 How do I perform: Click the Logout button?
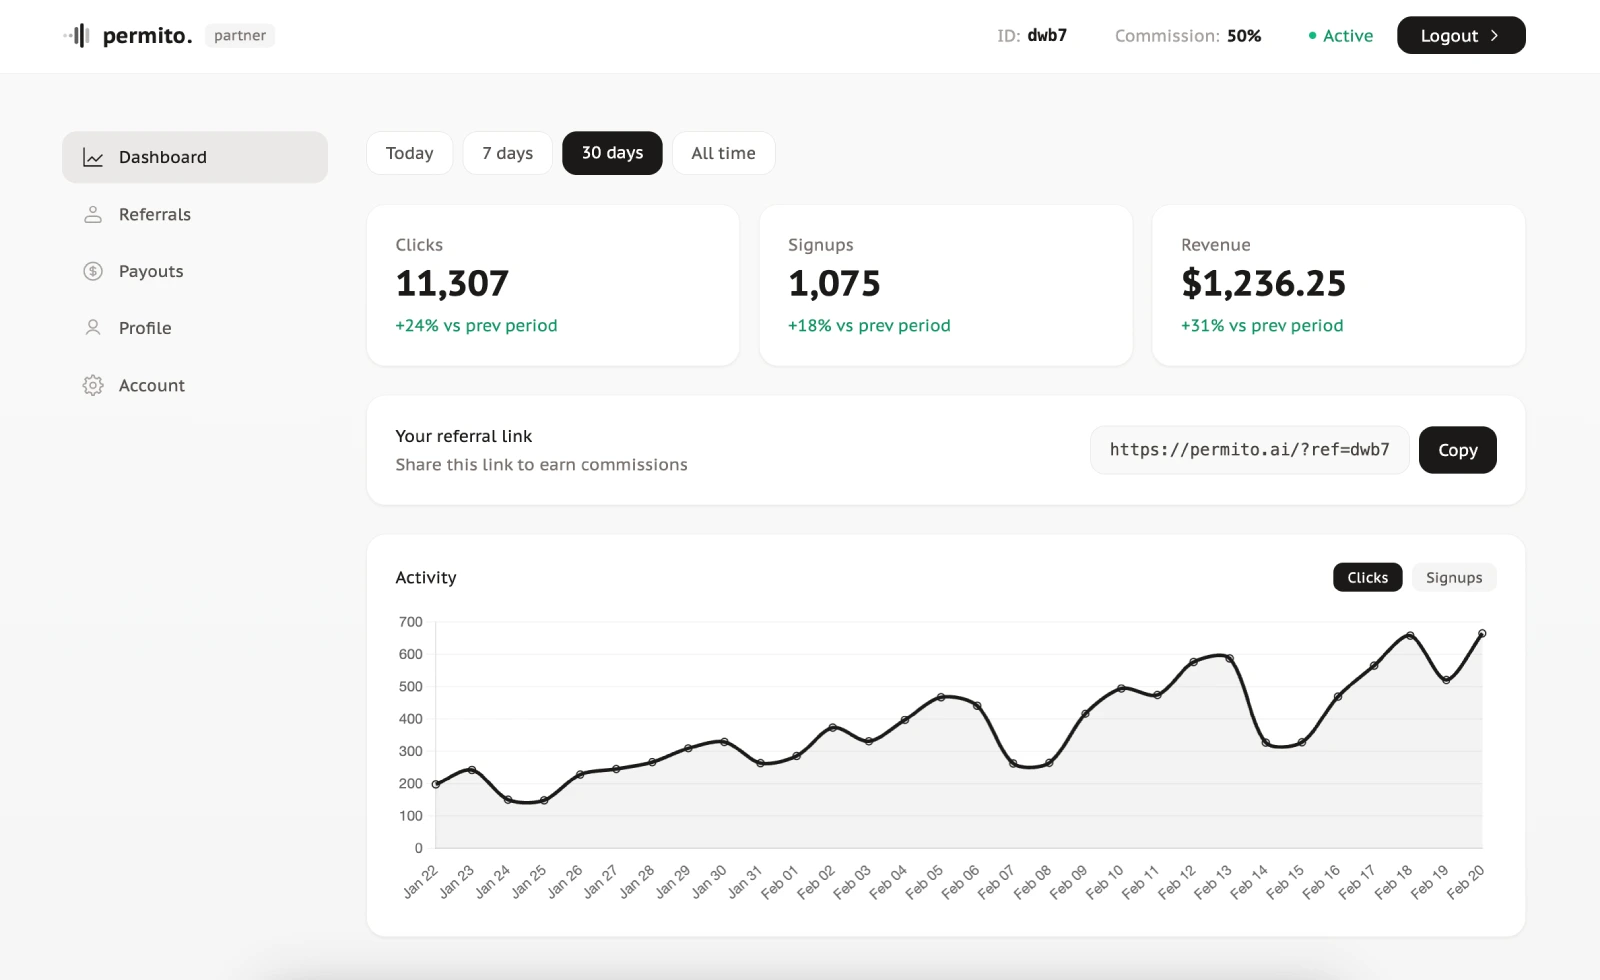tap(1450, 35)
